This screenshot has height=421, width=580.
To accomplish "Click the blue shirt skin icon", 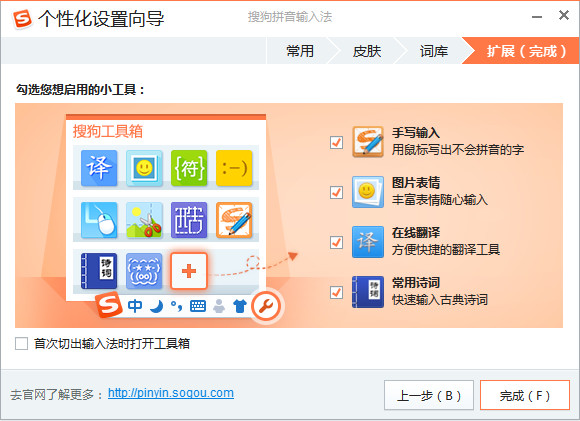I will click(240, 306).
